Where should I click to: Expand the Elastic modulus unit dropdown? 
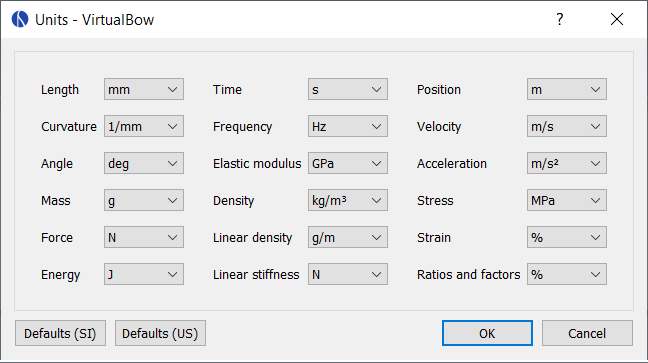(x=348, y=163)
